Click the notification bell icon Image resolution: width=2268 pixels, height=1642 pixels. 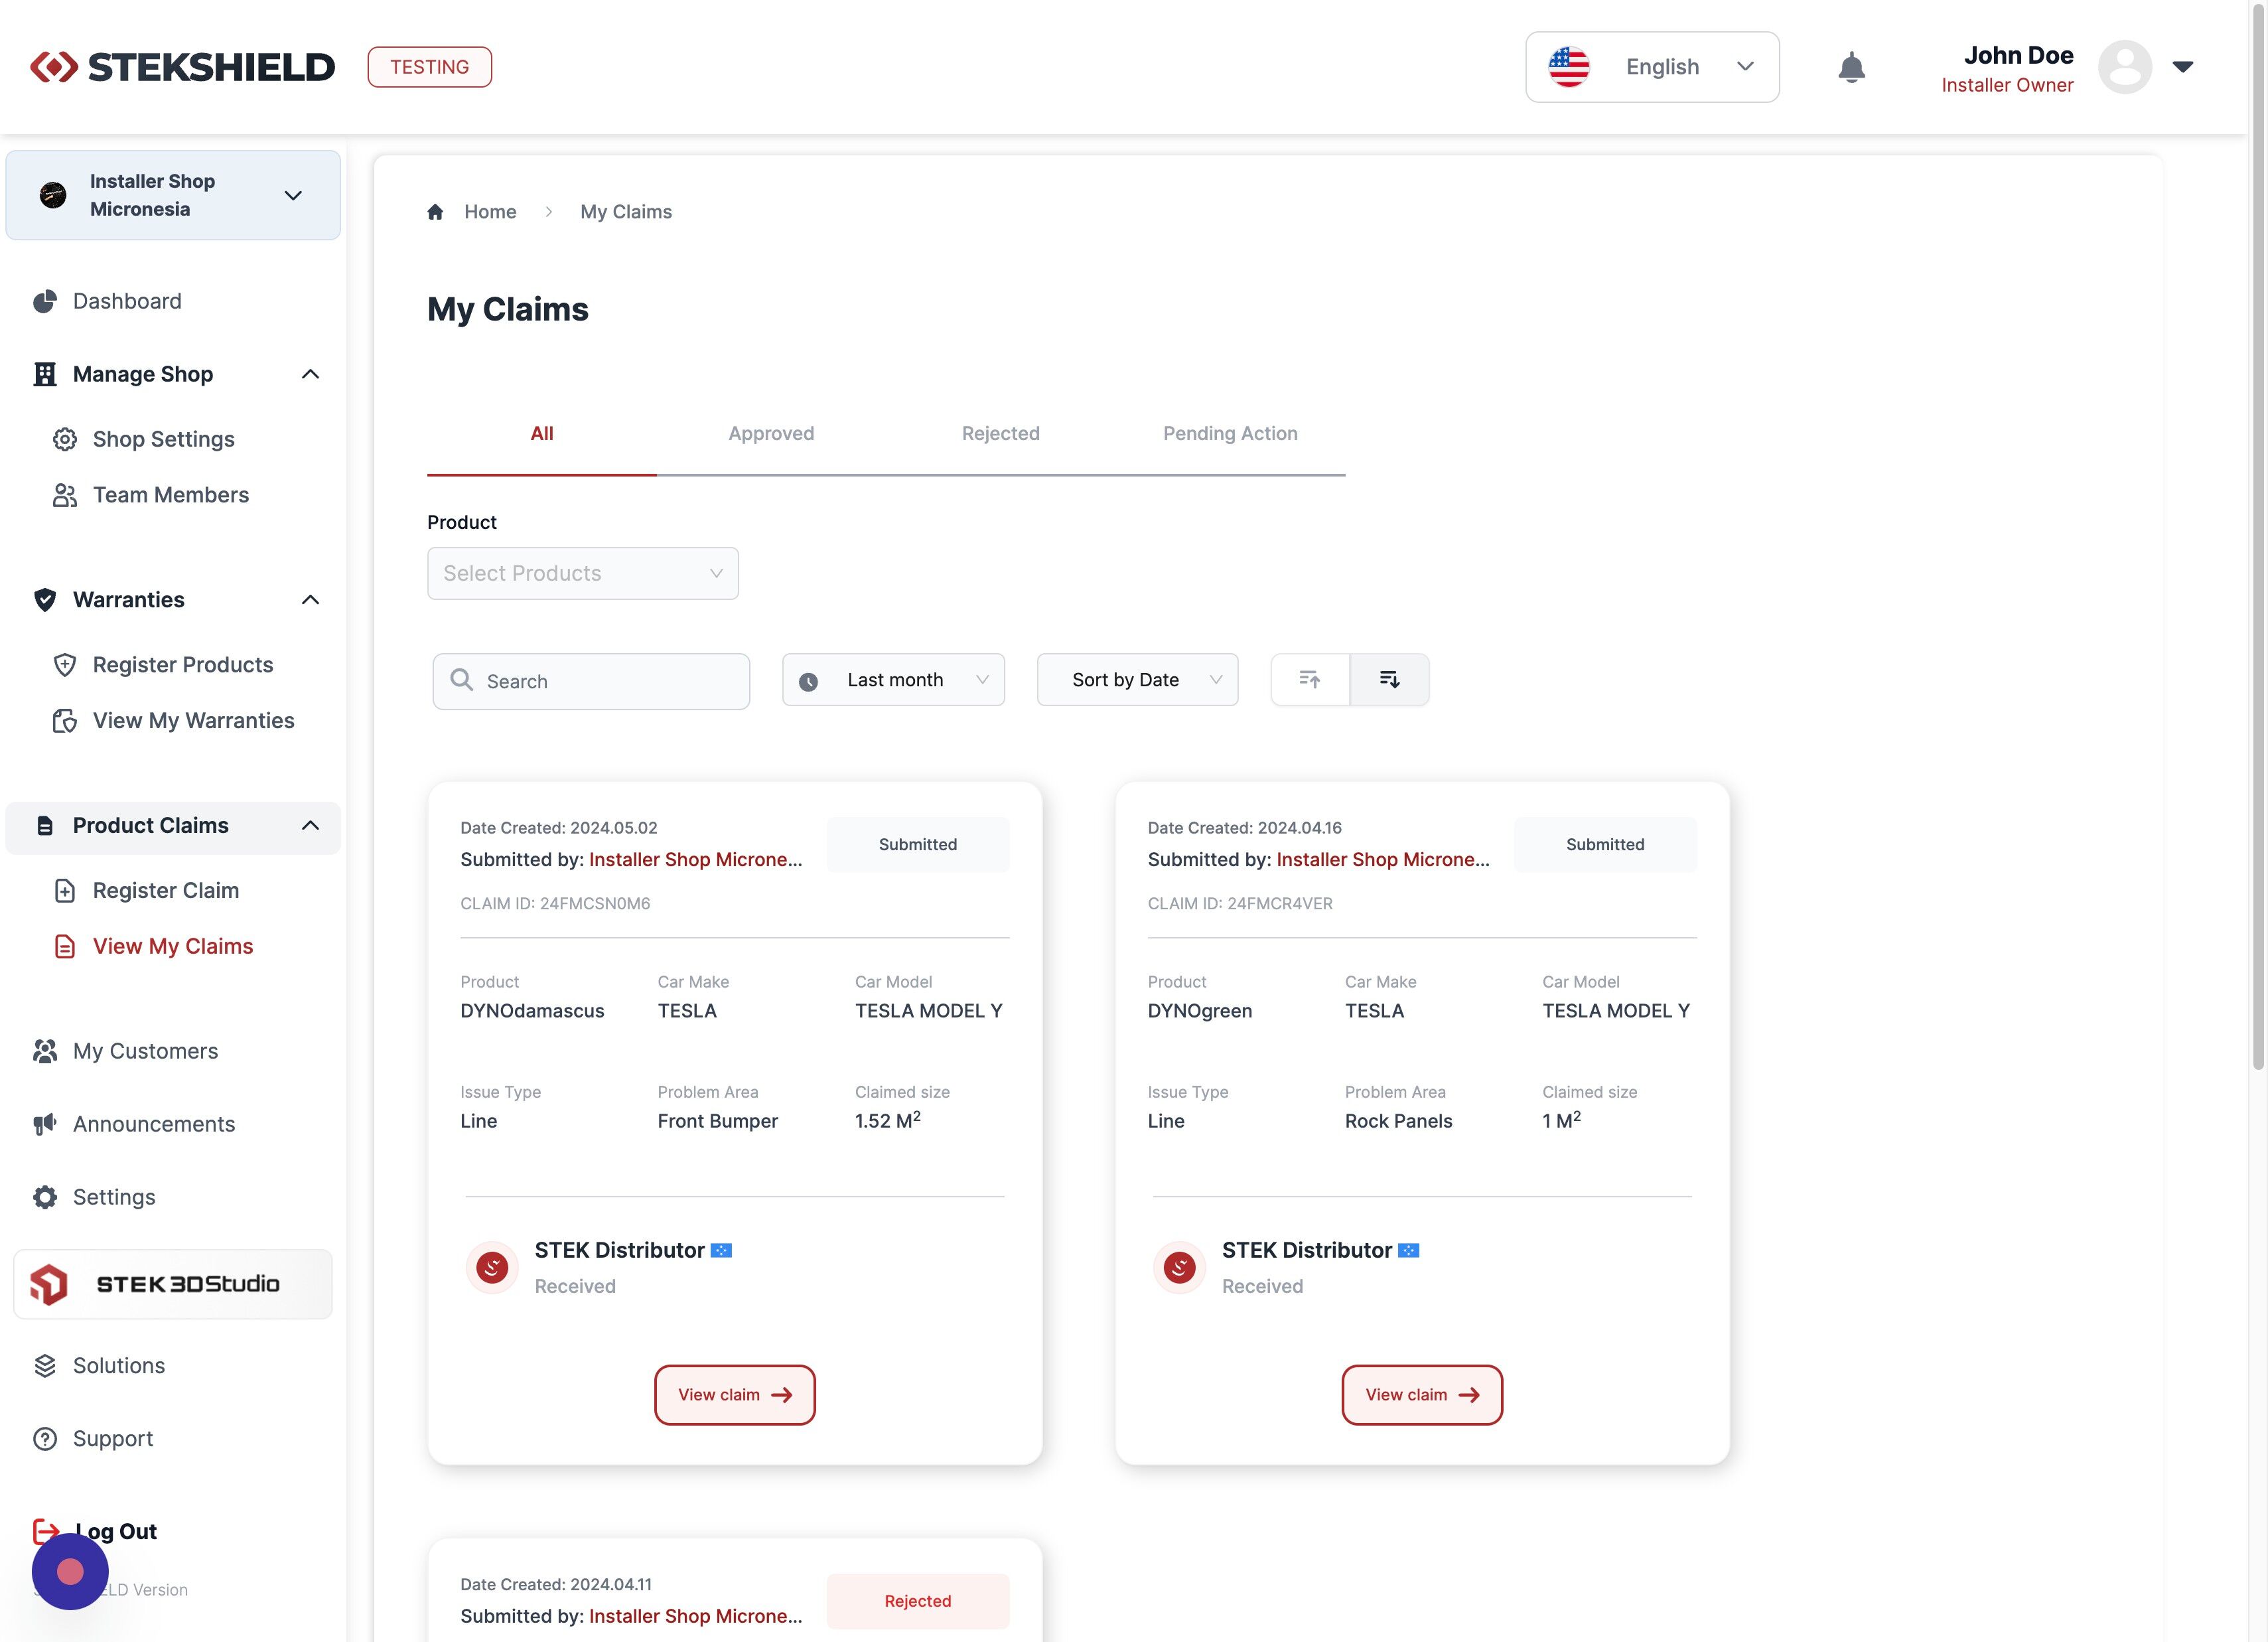pos(1851,67)
